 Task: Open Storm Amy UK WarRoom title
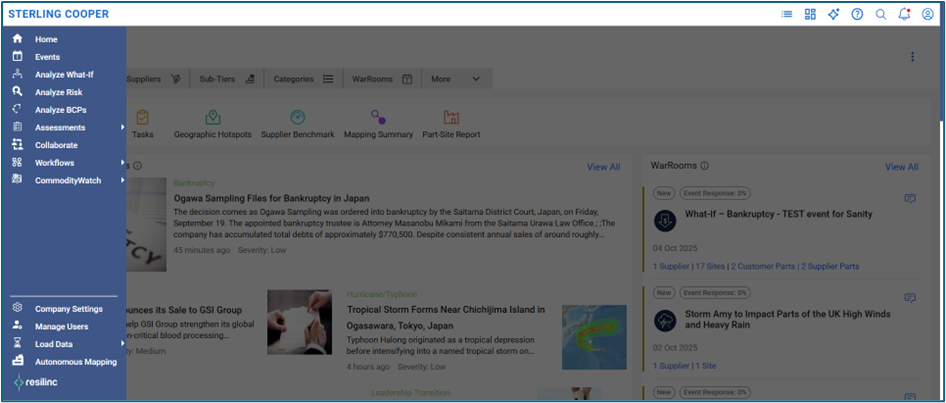[x=787, y=320]
